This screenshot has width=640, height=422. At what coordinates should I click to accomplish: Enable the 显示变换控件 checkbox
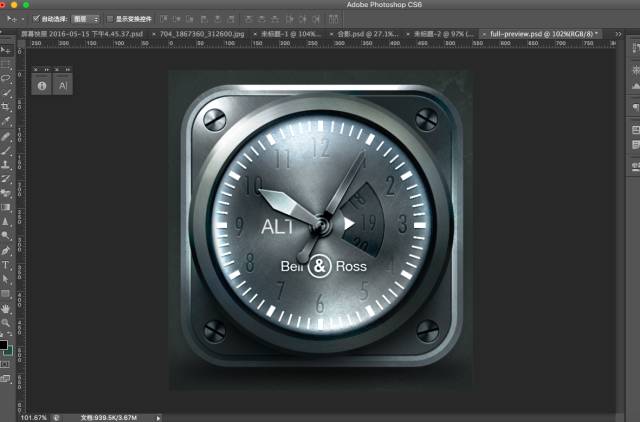pos(109,19)
